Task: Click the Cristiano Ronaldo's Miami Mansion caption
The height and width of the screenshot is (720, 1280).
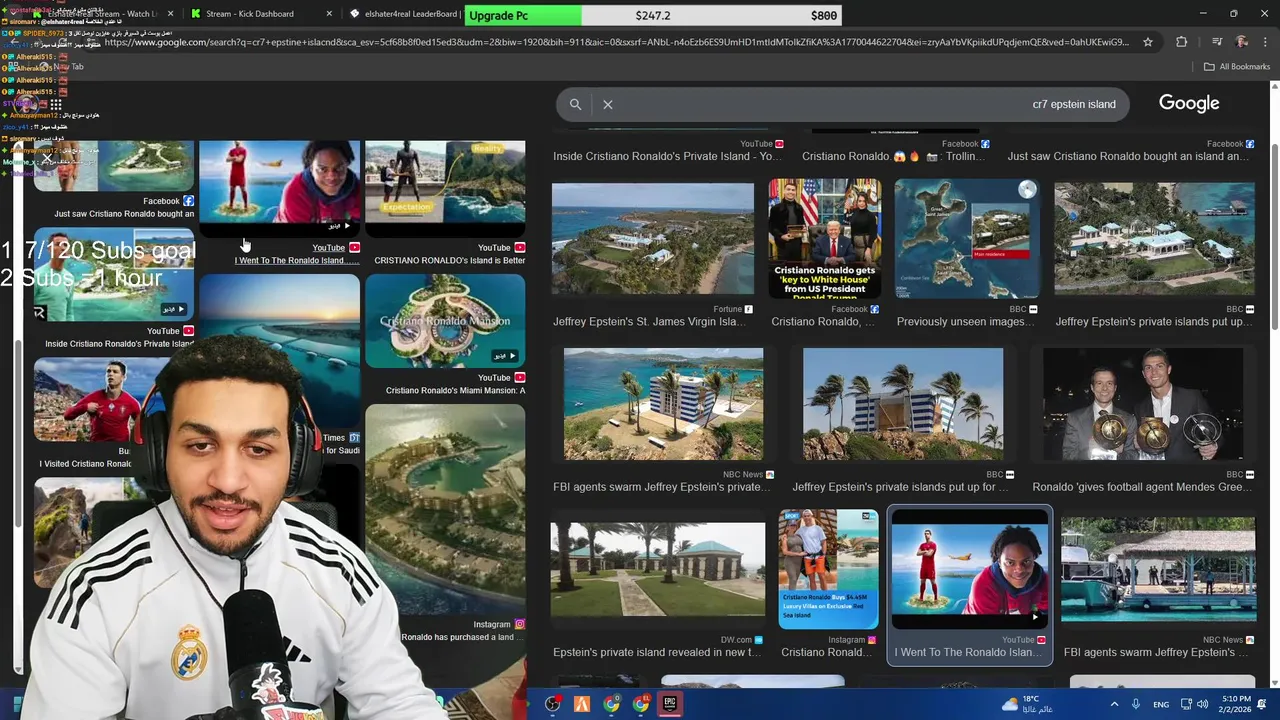Action: [455, 391]
